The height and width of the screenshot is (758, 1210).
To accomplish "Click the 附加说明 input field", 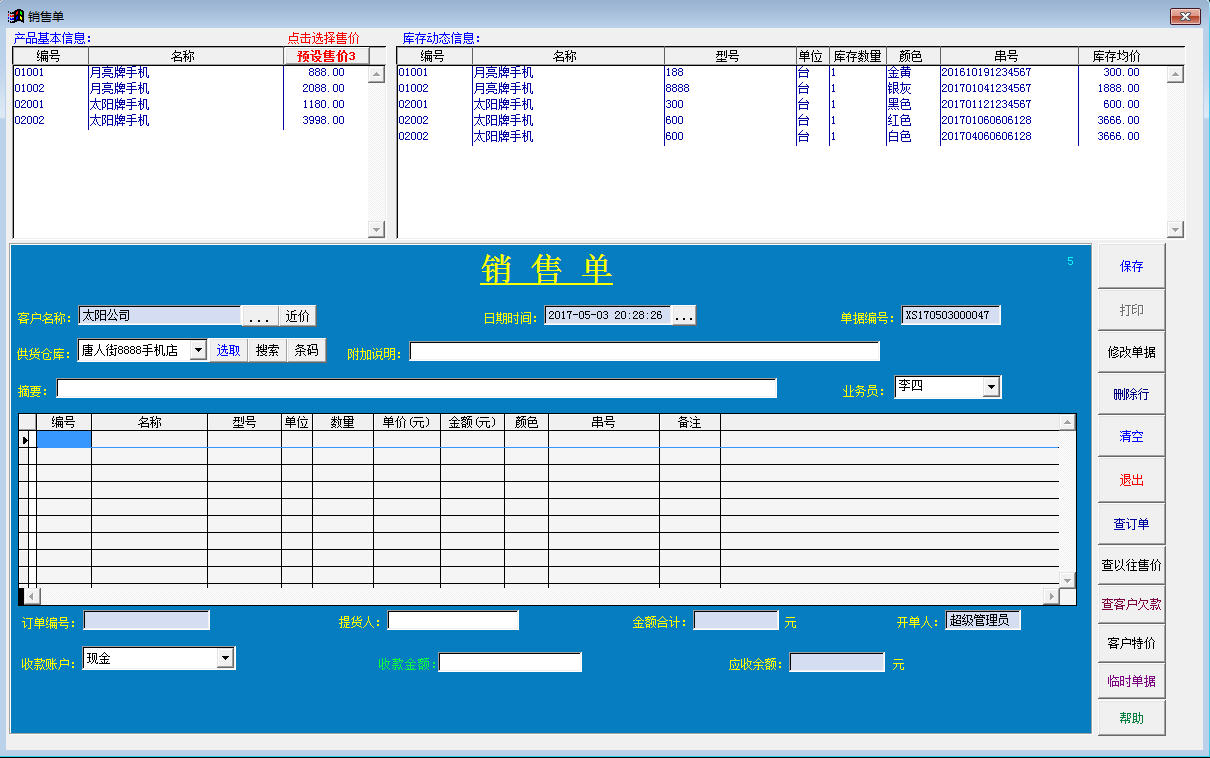I will coord(644,351).
